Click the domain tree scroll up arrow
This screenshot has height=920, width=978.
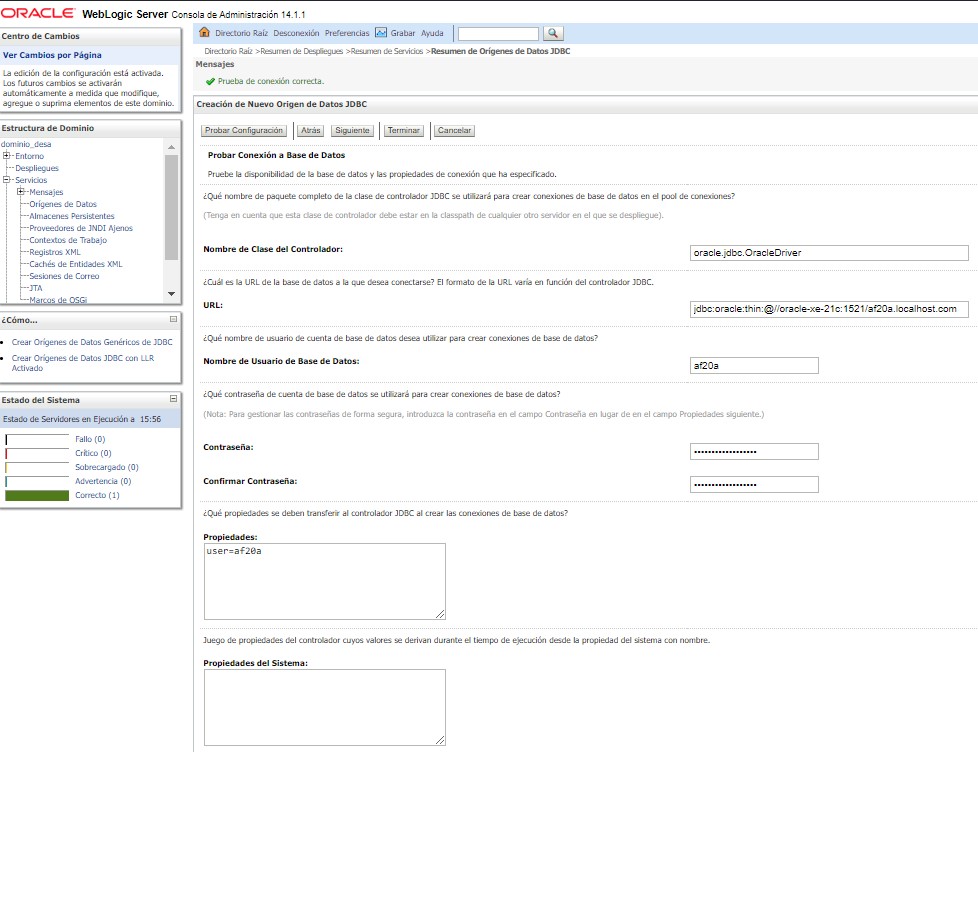pyautogui.click(x=171, y=147)
